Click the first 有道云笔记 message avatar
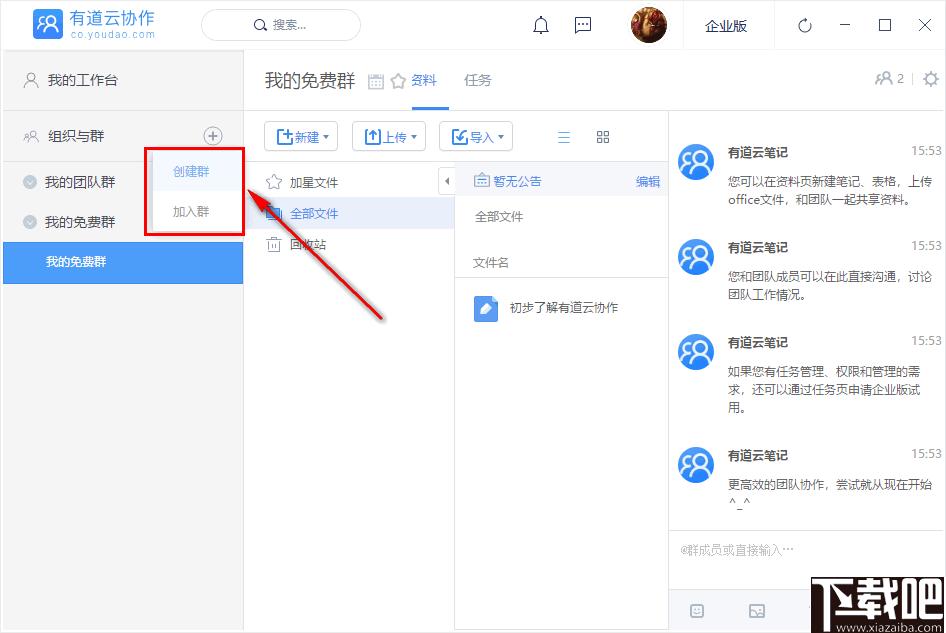Viewport: 946px width, 633px height. (x=696, y=162)
